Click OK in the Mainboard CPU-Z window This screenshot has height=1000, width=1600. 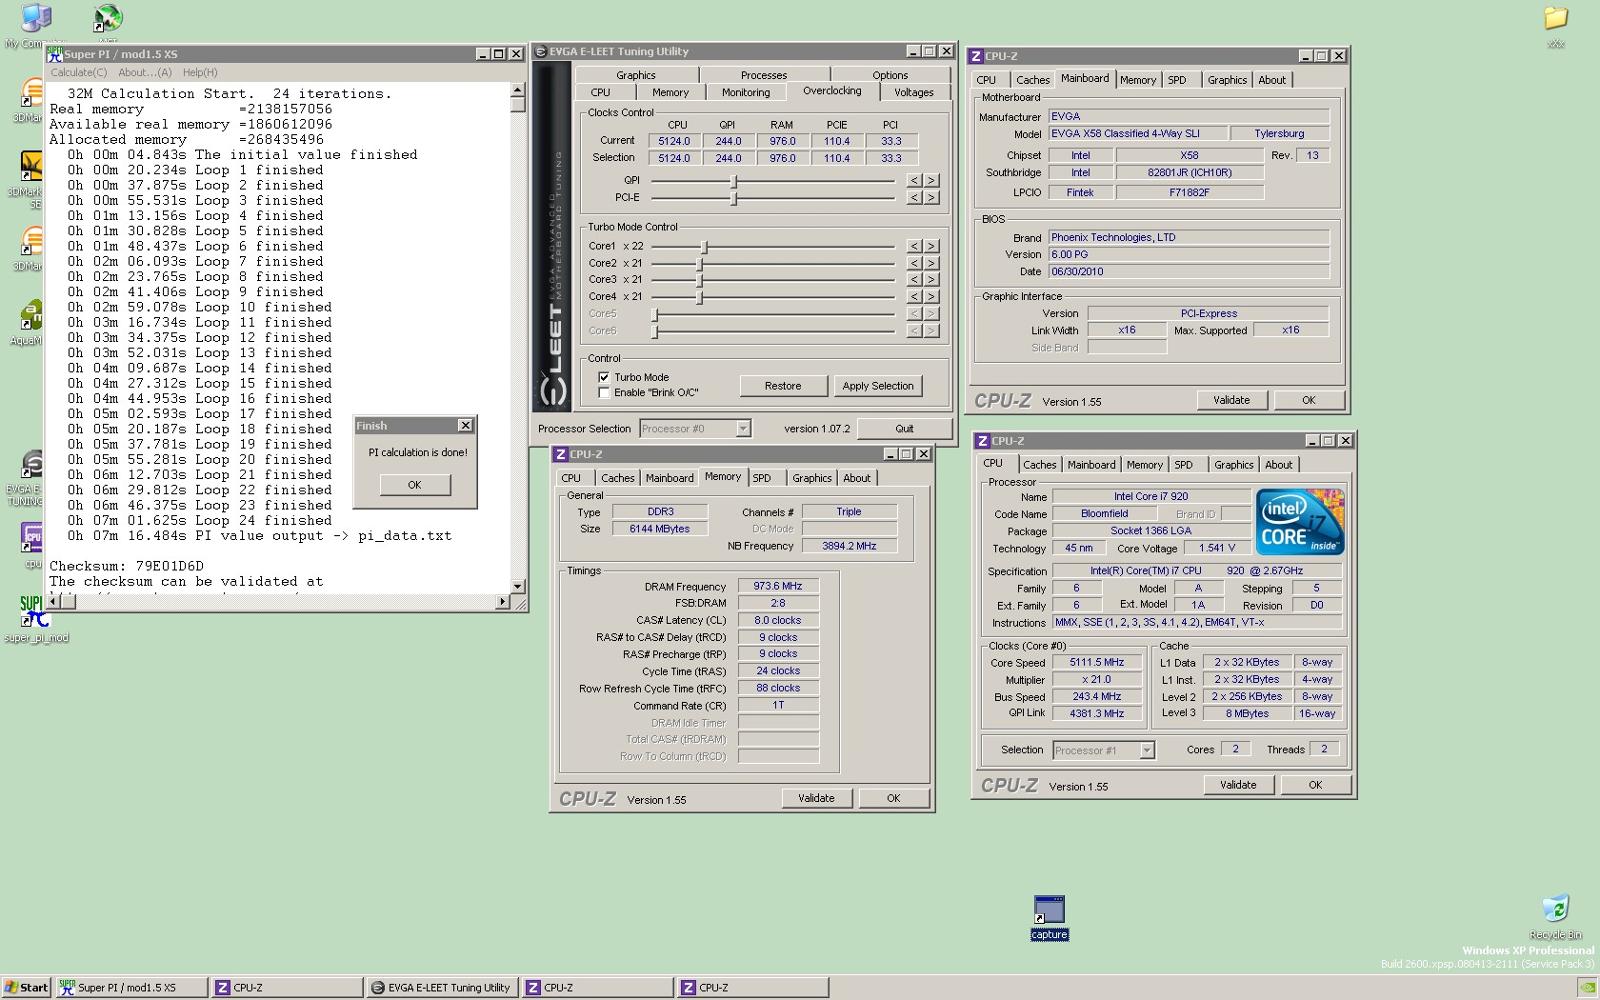coord(1308,400)
